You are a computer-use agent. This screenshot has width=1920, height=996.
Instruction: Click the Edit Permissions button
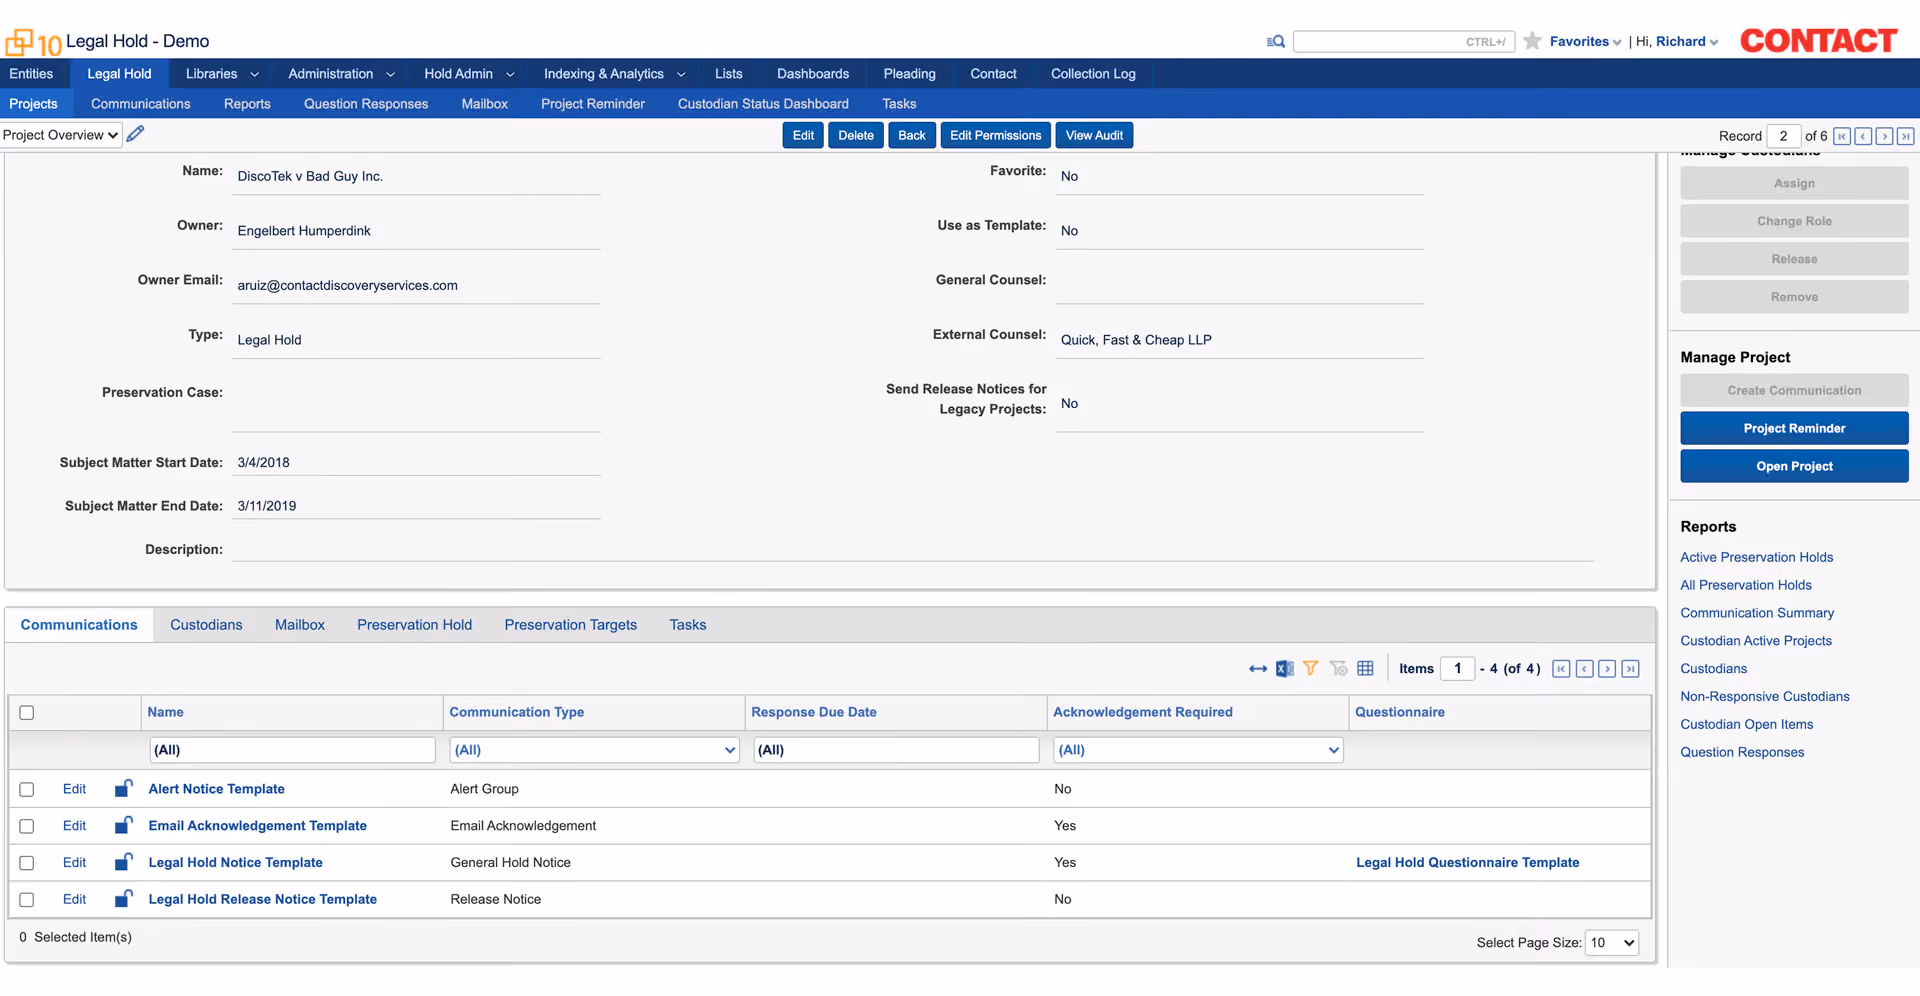pos(995,136)
